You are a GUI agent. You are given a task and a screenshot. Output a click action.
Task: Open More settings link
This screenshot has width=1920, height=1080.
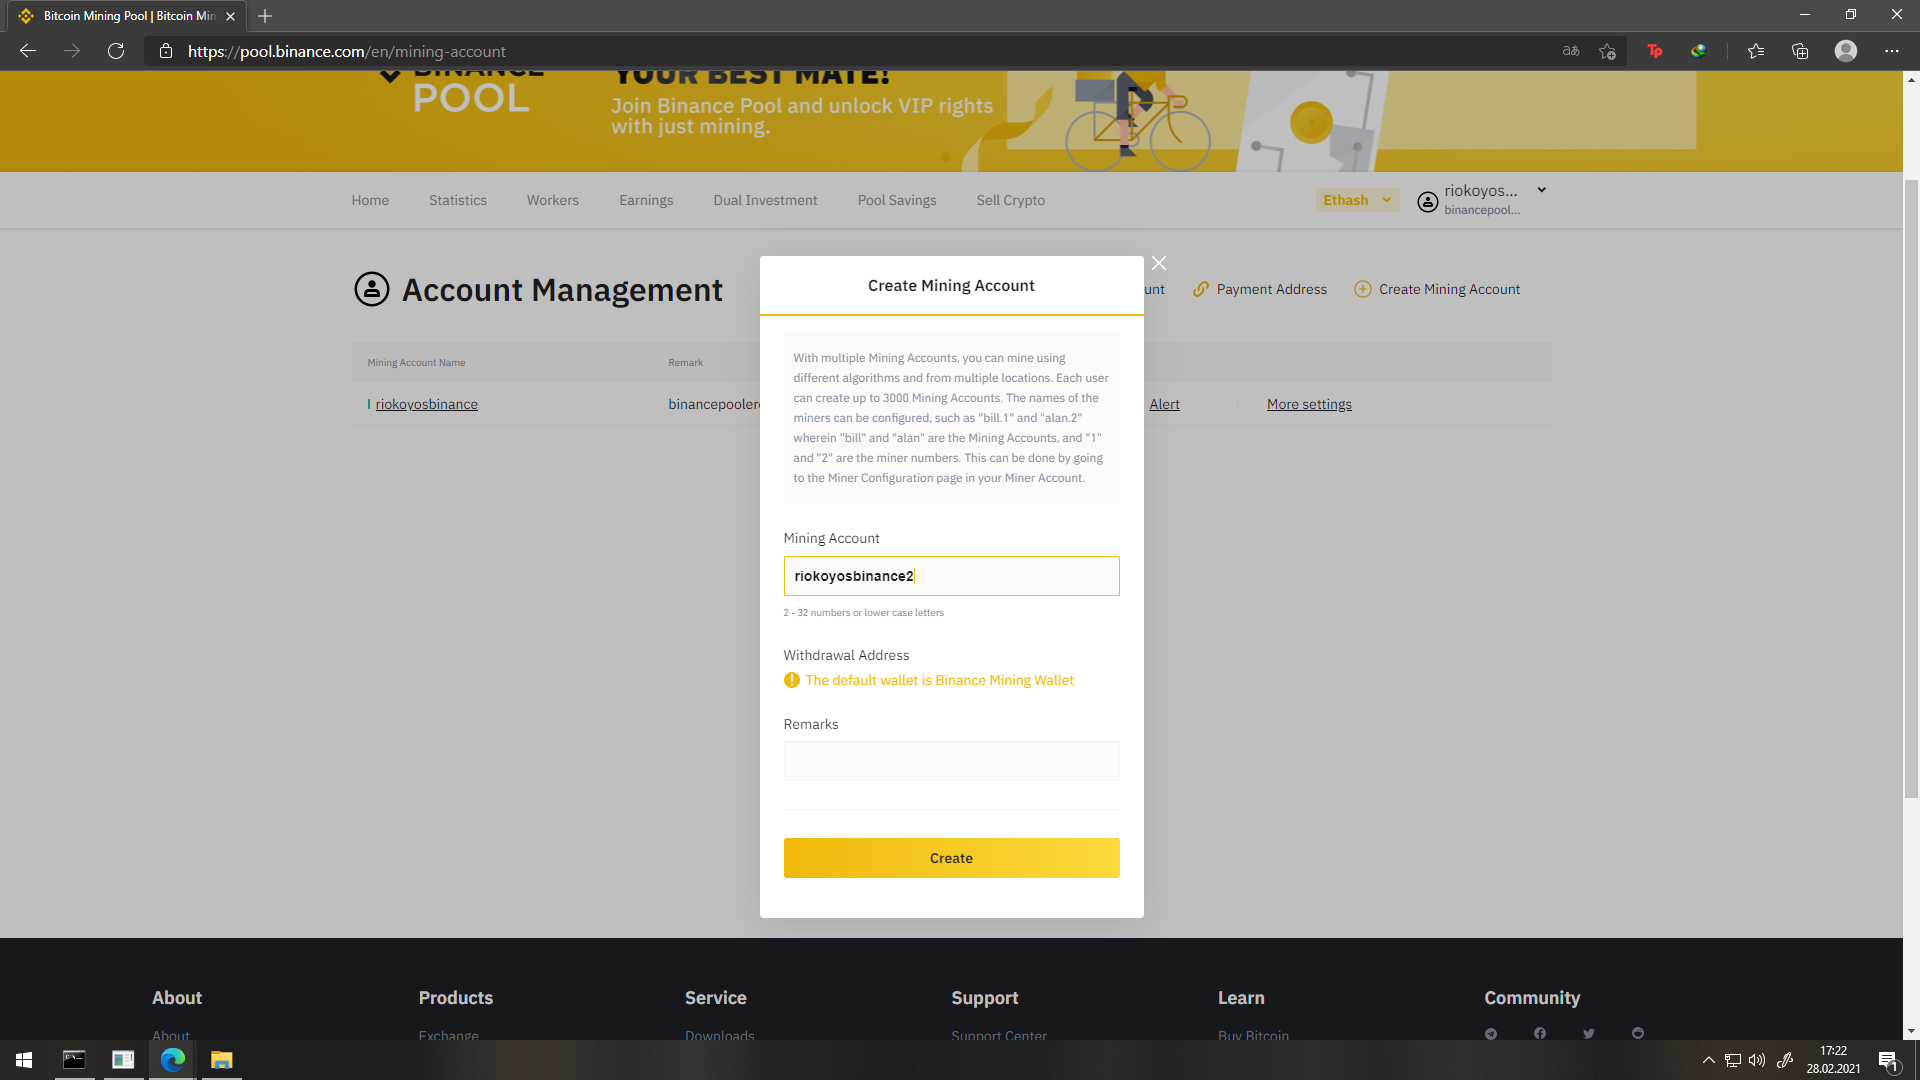1309,404
